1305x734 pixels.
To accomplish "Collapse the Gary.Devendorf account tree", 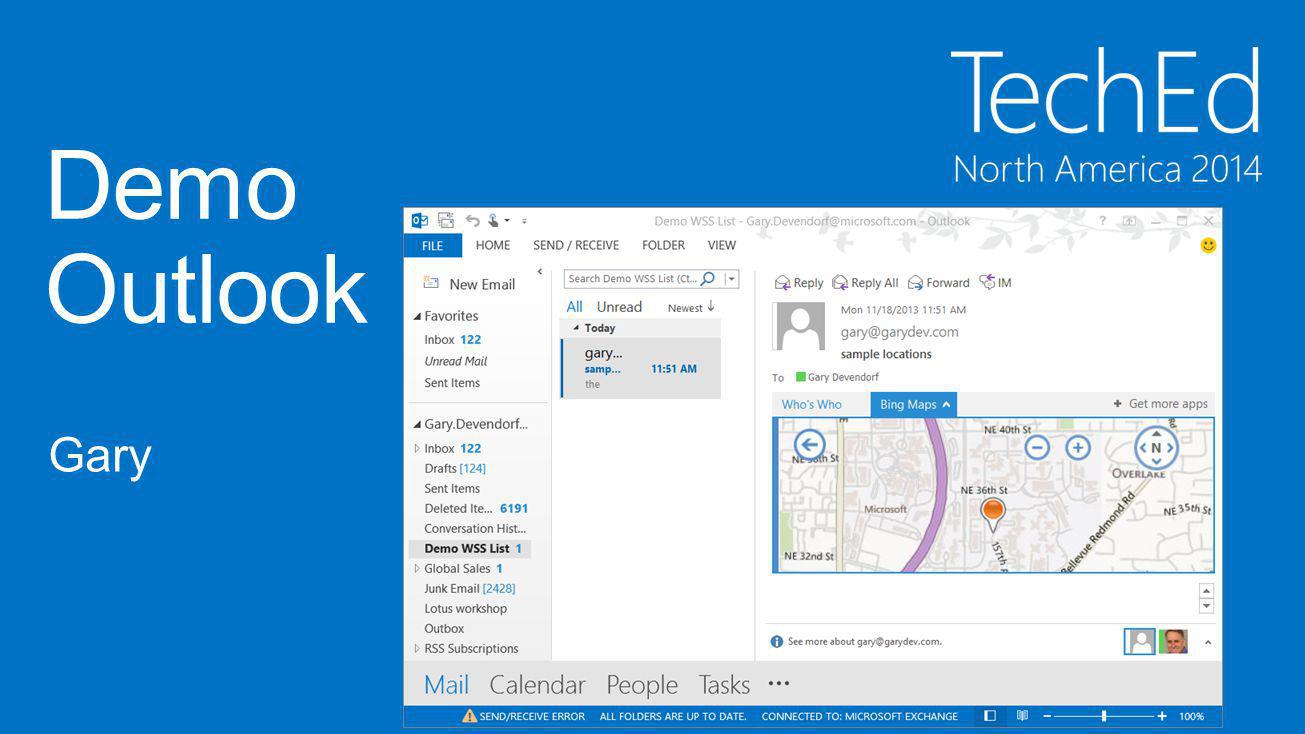I will [418, 424].
